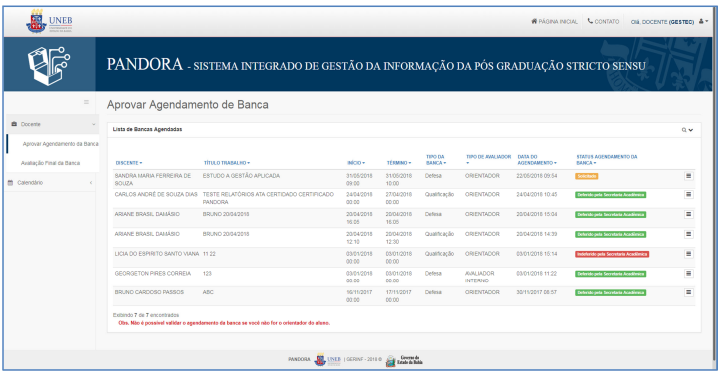Click the red Indeferido pela Secretaria Acadêmica badge
This screenshot has height=372, width=720.
[x=612, y=254]
